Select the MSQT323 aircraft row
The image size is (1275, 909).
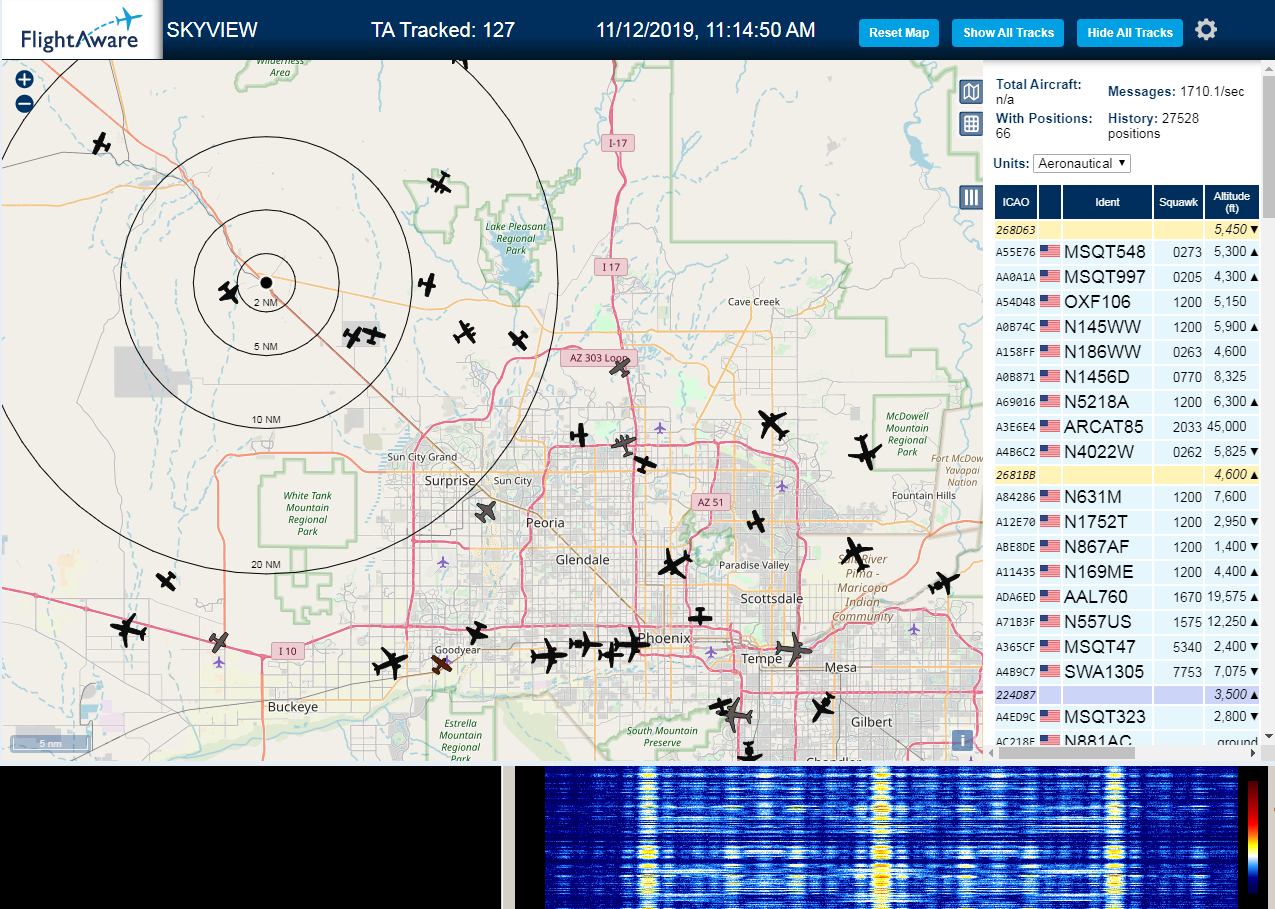coord(1127,717)
